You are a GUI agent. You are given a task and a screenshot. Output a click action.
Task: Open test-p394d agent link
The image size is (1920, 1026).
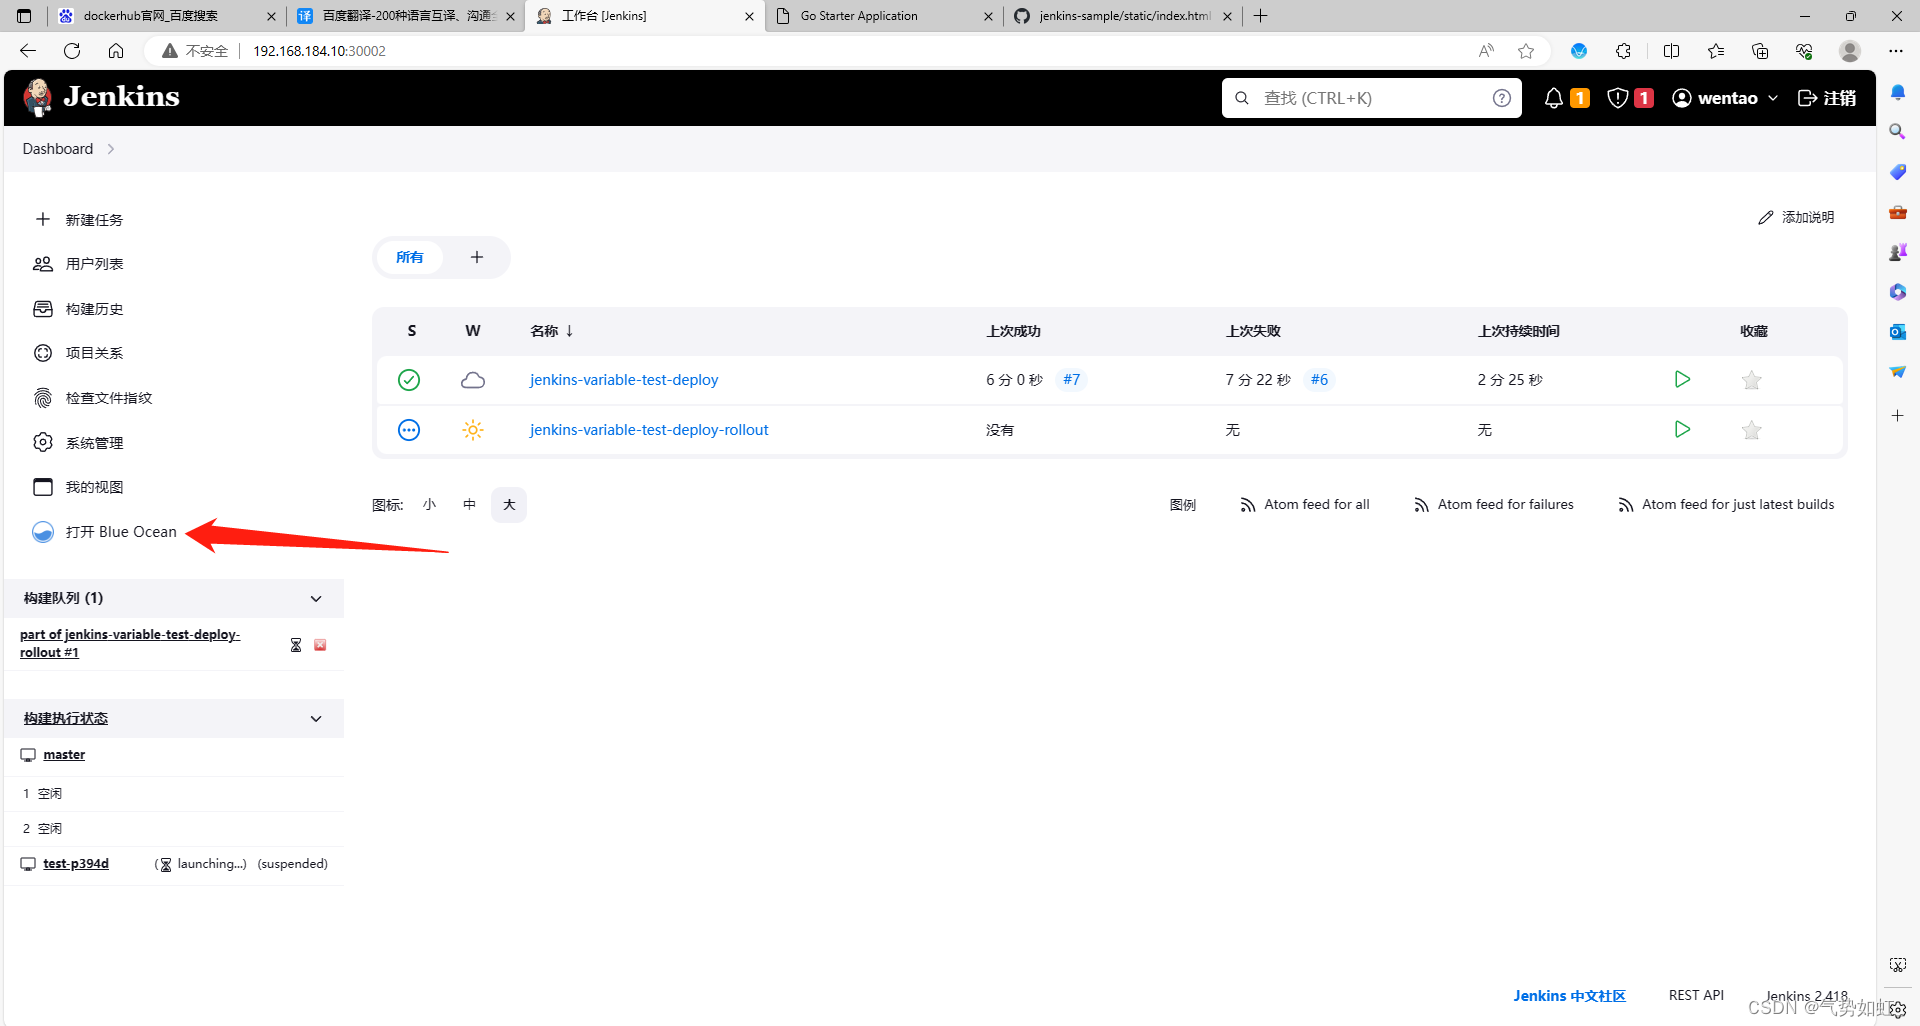click(76, 864)
